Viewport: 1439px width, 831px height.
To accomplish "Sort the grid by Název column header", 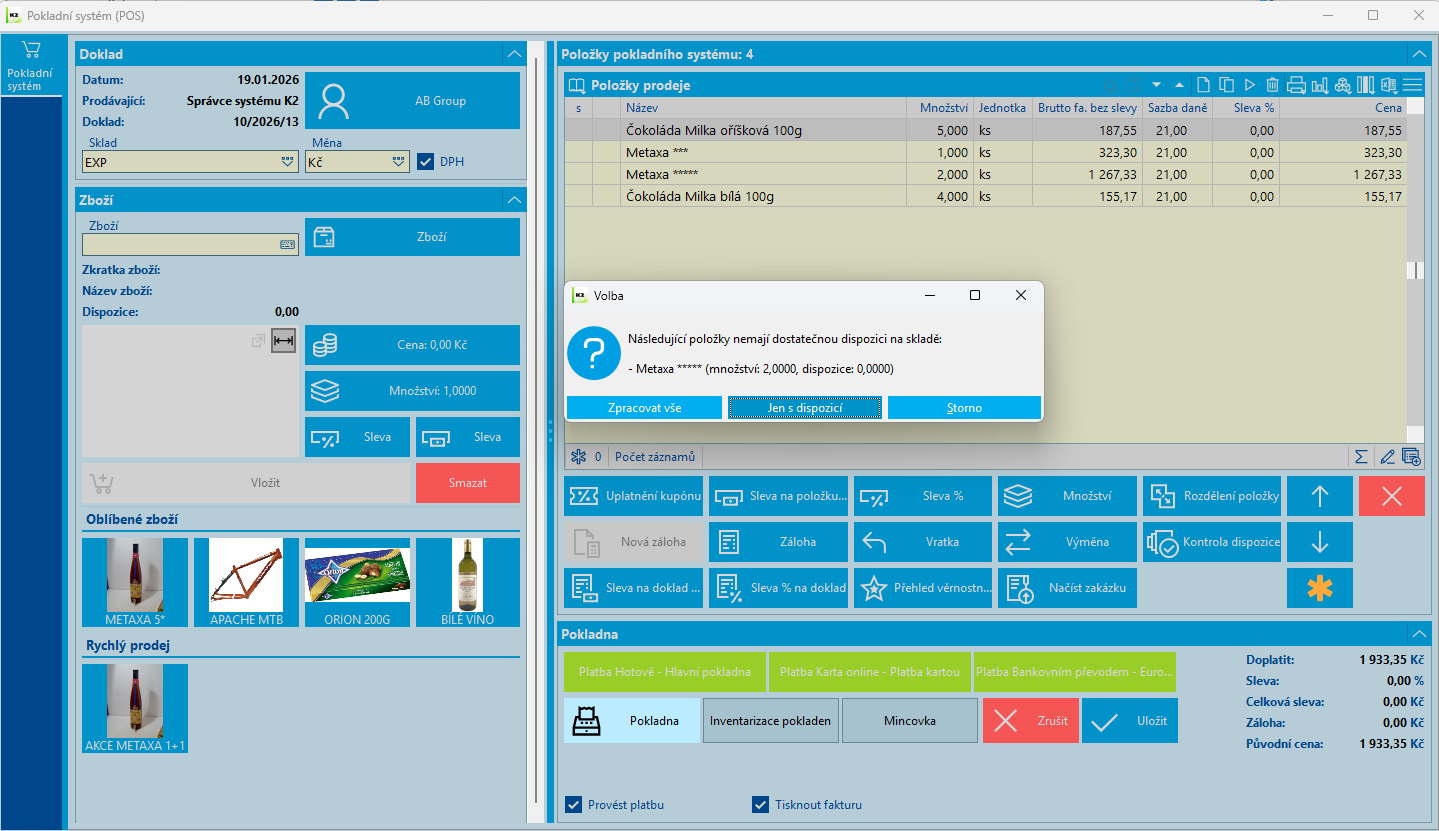I will click(x=763, y=108).
